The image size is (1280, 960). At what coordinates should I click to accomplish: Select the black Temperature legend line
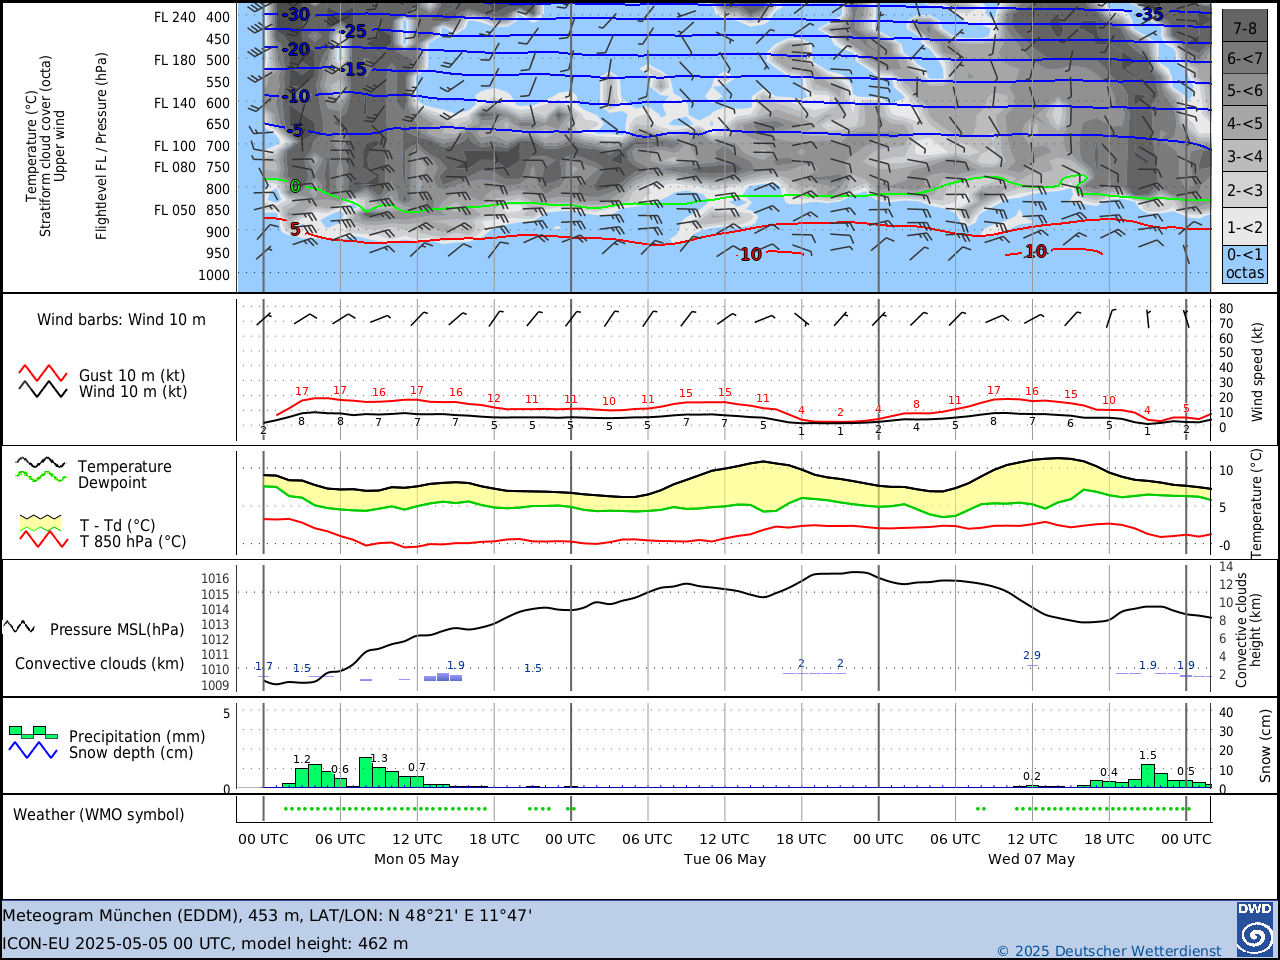[x=41, y=463]
